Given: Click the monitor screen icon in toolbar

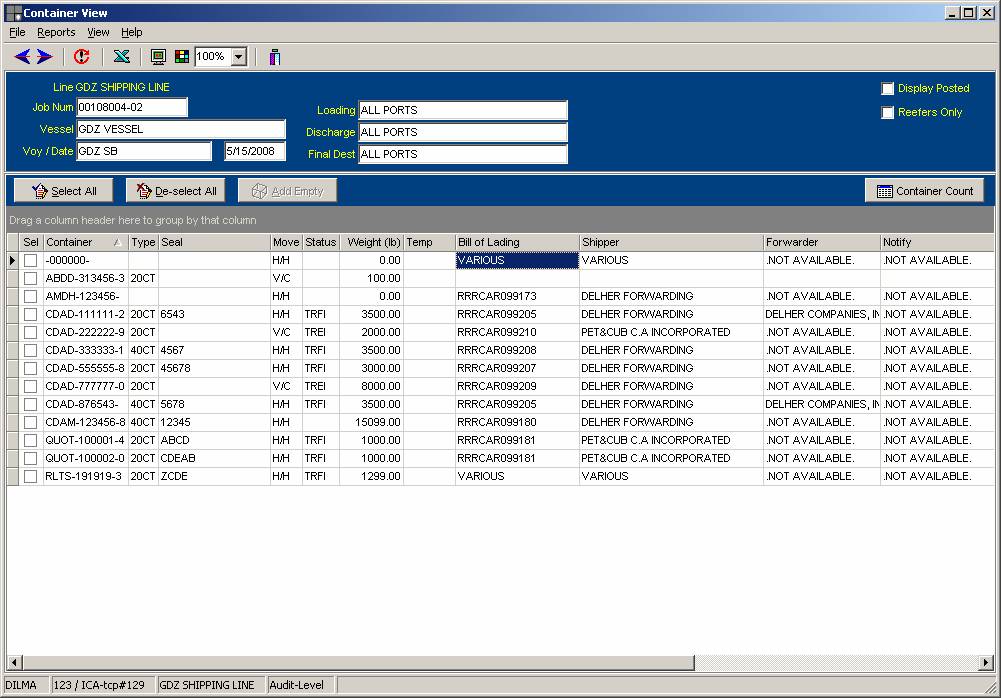Looking at the screenshot, I should pyautogui.click(x=158, y=57).
